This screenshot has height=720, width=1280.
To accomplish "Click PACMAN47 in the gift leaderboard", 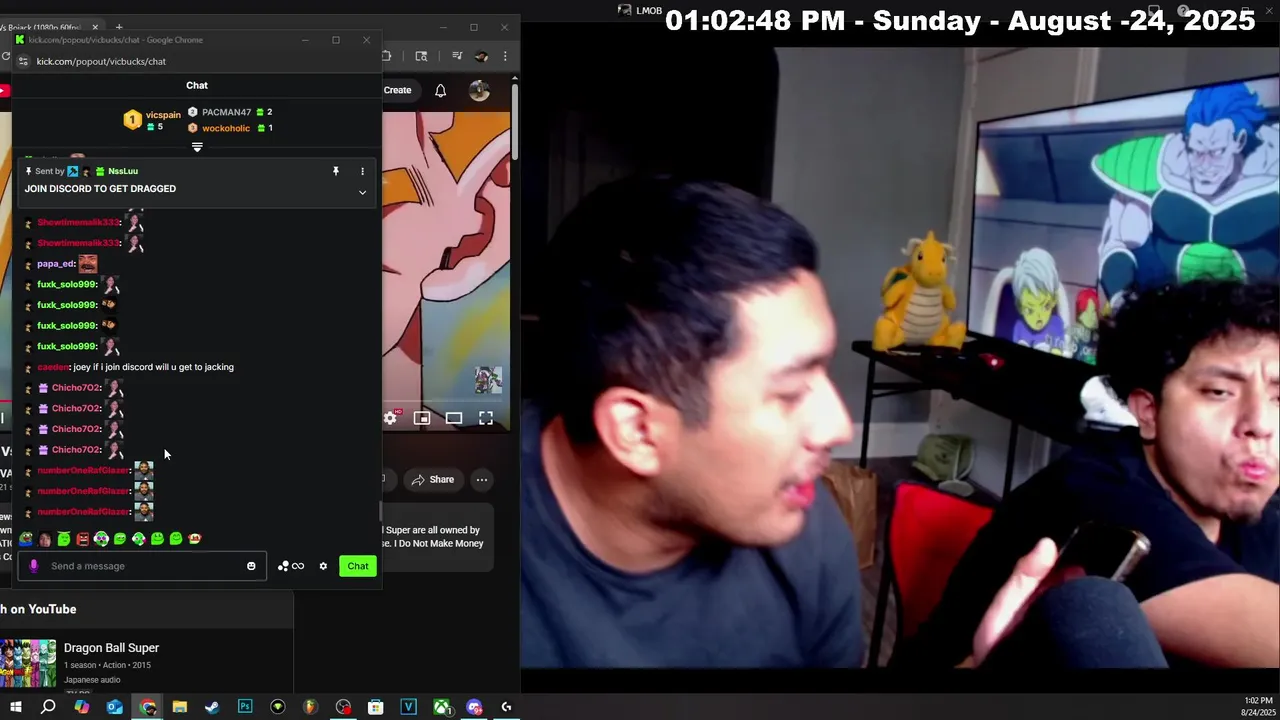I will pos(226,112).
